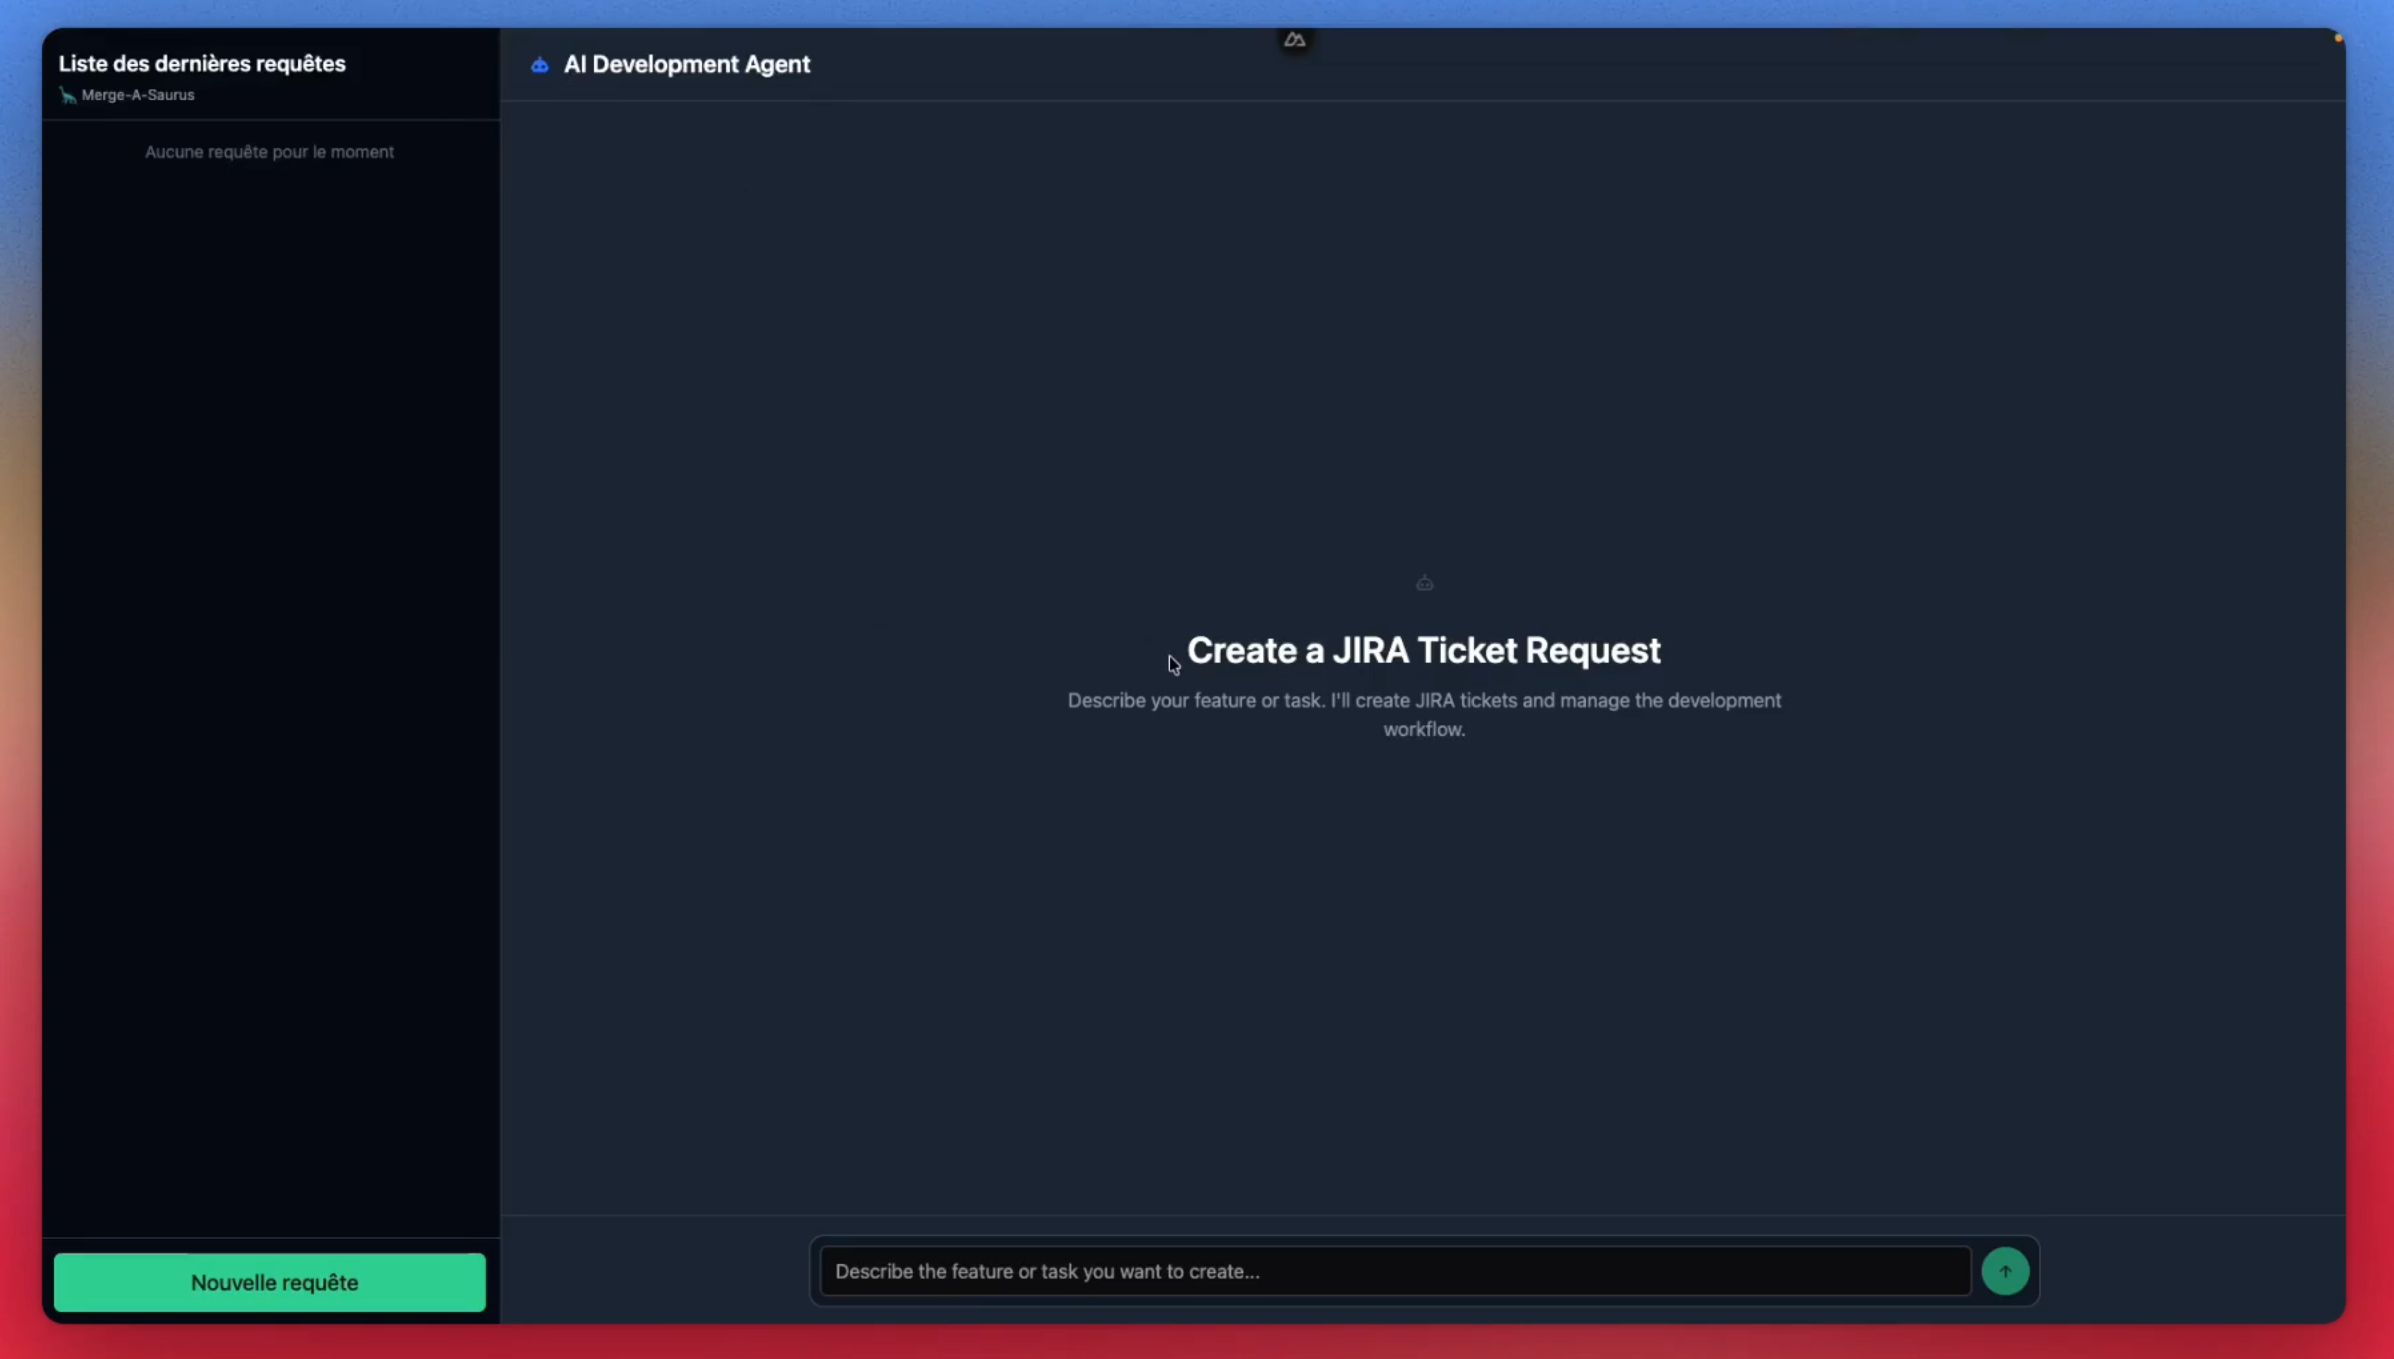Click the blue robot icon in header
Screen dimensions: 2394x1359
click(540, 65)
